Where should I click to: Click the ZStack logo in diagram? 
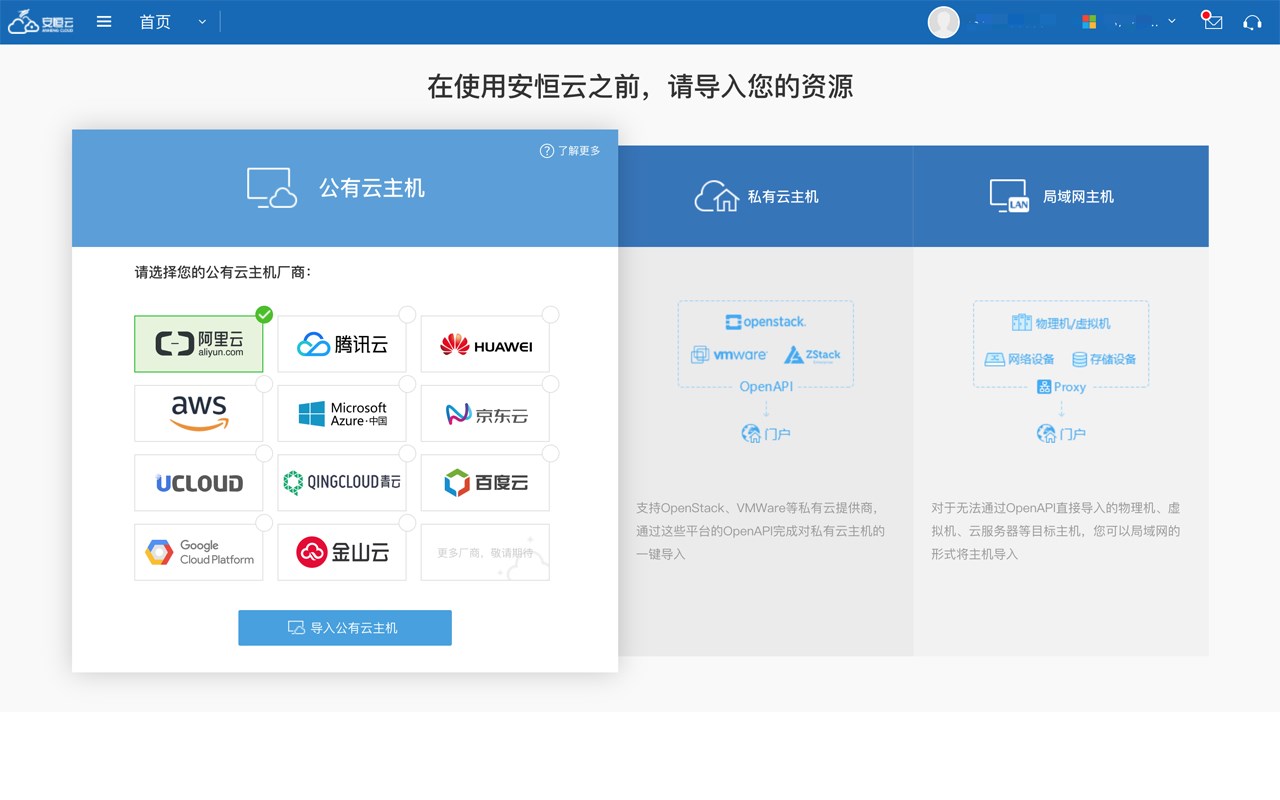812,355
